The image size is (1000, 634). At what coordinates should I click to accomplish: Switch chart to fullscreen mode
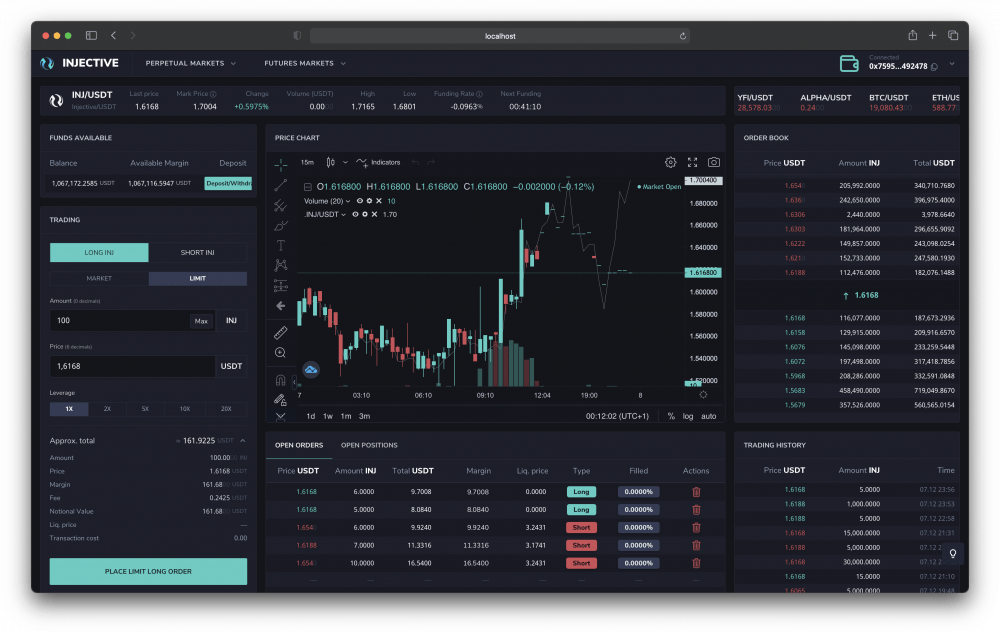click(692, 163)
